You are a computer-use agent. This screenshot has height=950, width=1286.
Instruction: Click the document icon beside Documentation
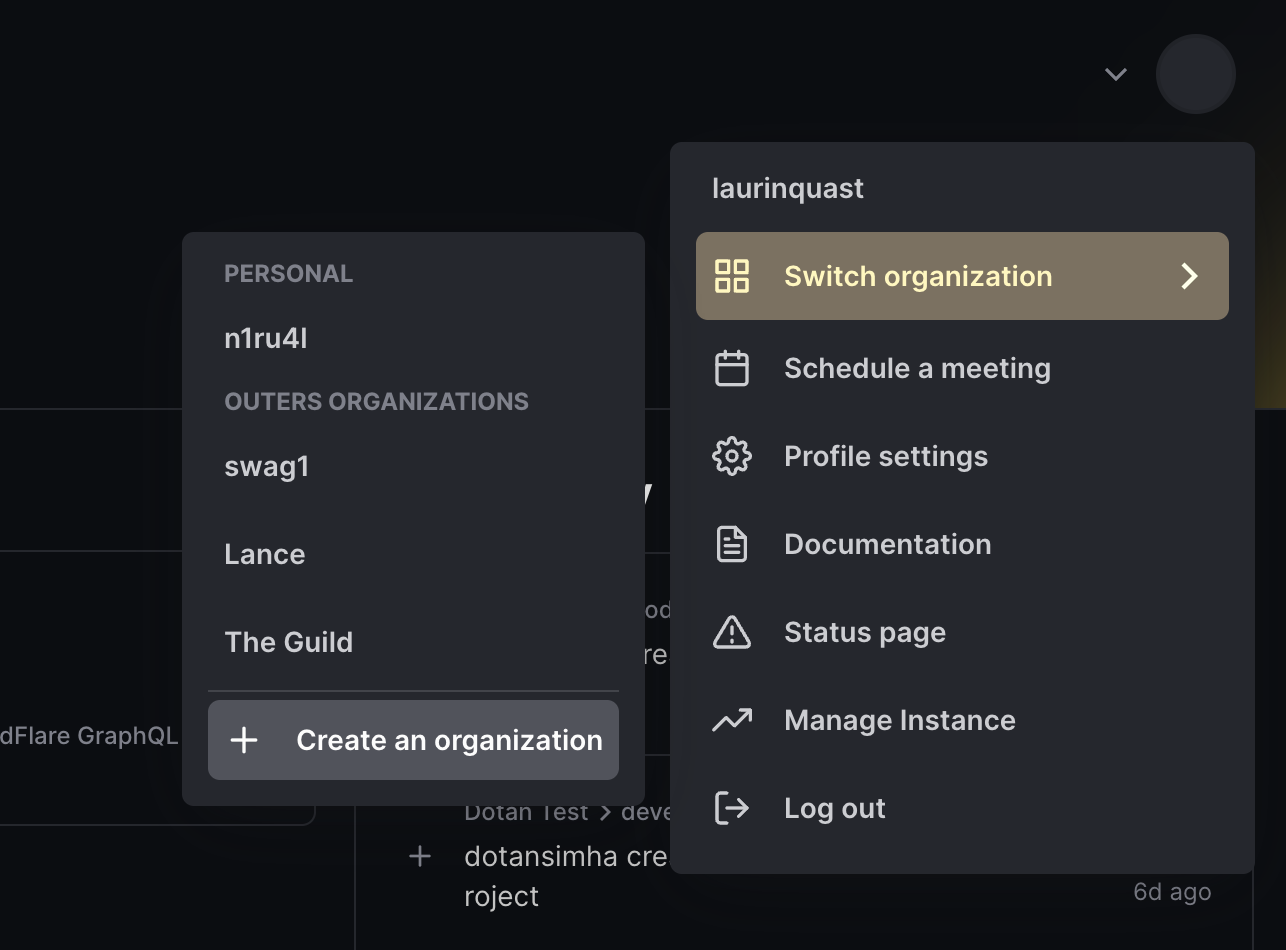[x=733, y=544]
